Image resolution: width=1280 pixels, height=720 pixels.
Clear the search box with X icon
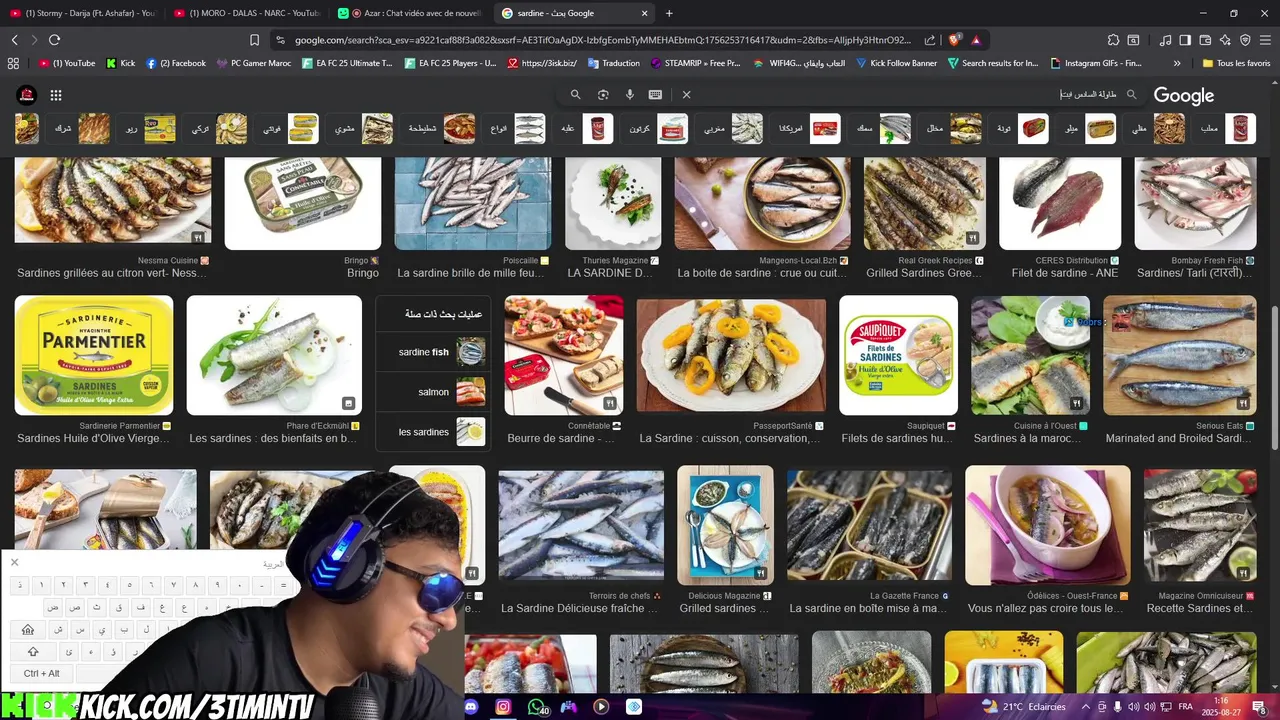686,95
